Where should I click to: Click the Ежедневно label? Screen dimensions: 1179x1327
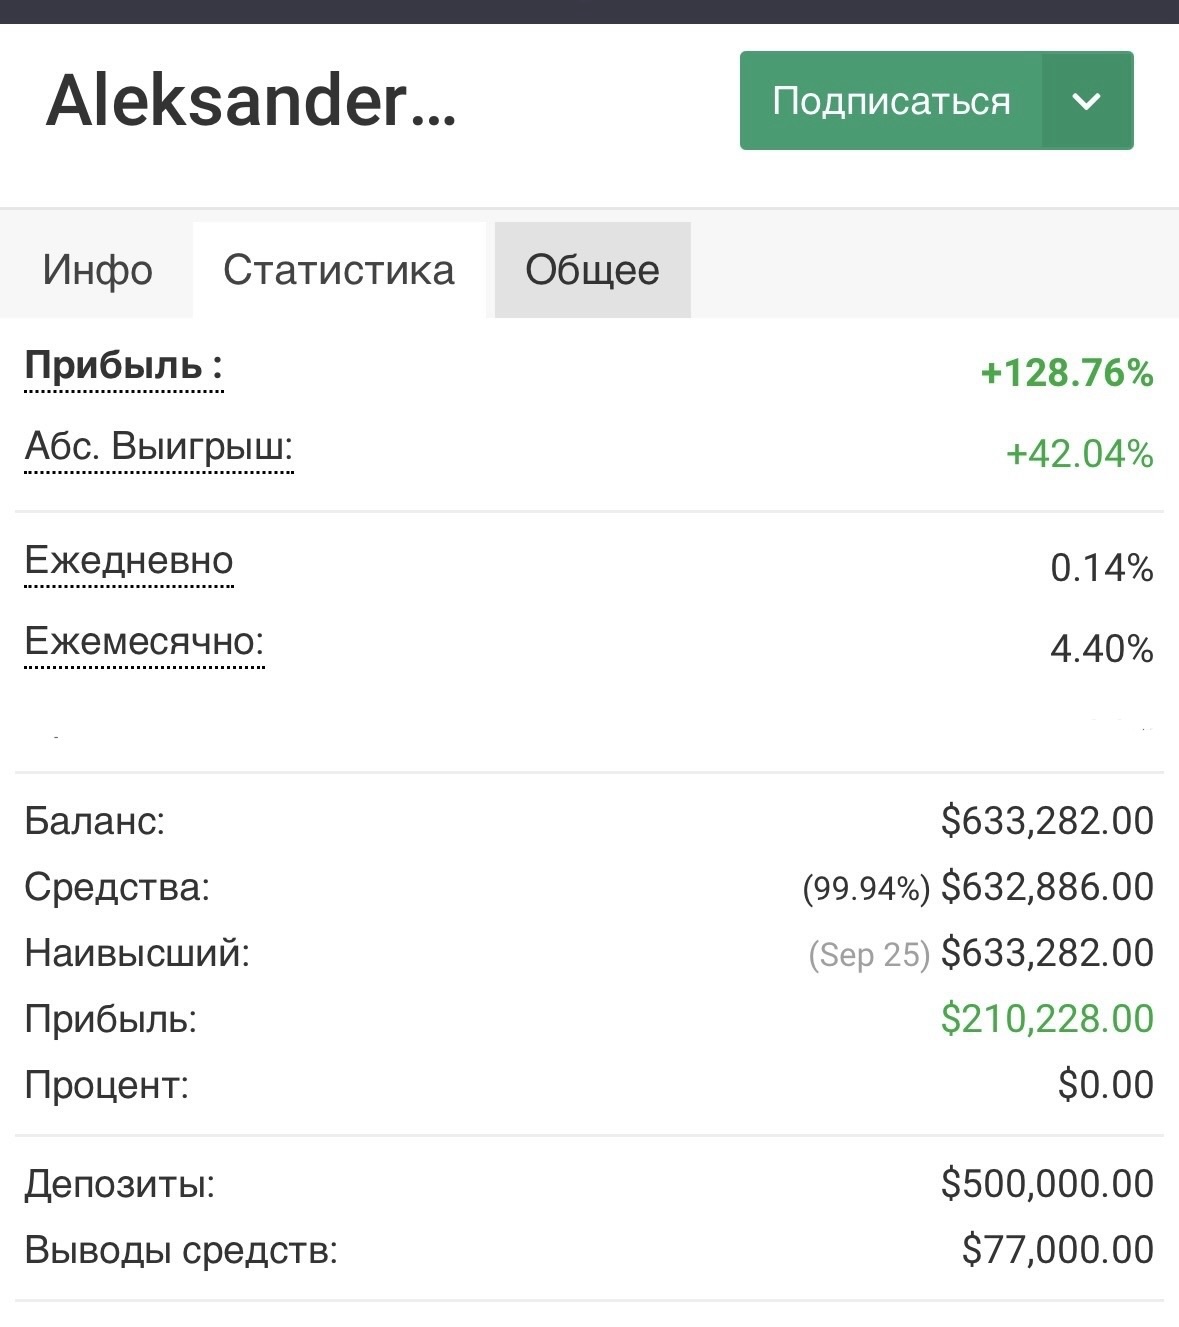pyautogui.click(x=129, y=561)
